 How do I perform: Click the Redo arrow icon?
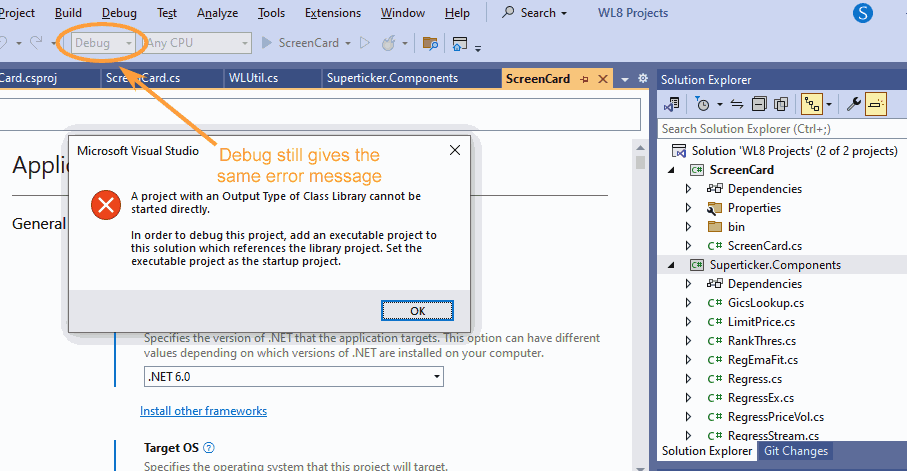(x=36, y=42)
